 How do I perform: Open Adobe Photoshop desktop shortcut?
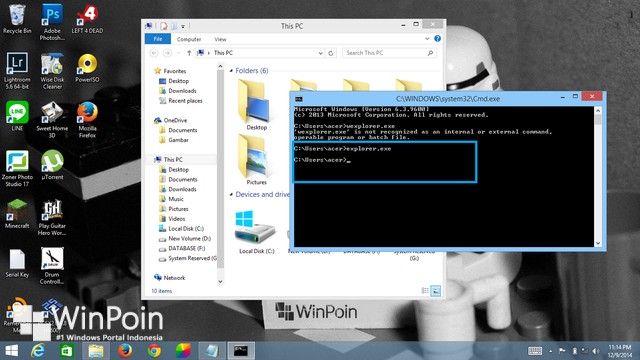pos(52,22)
